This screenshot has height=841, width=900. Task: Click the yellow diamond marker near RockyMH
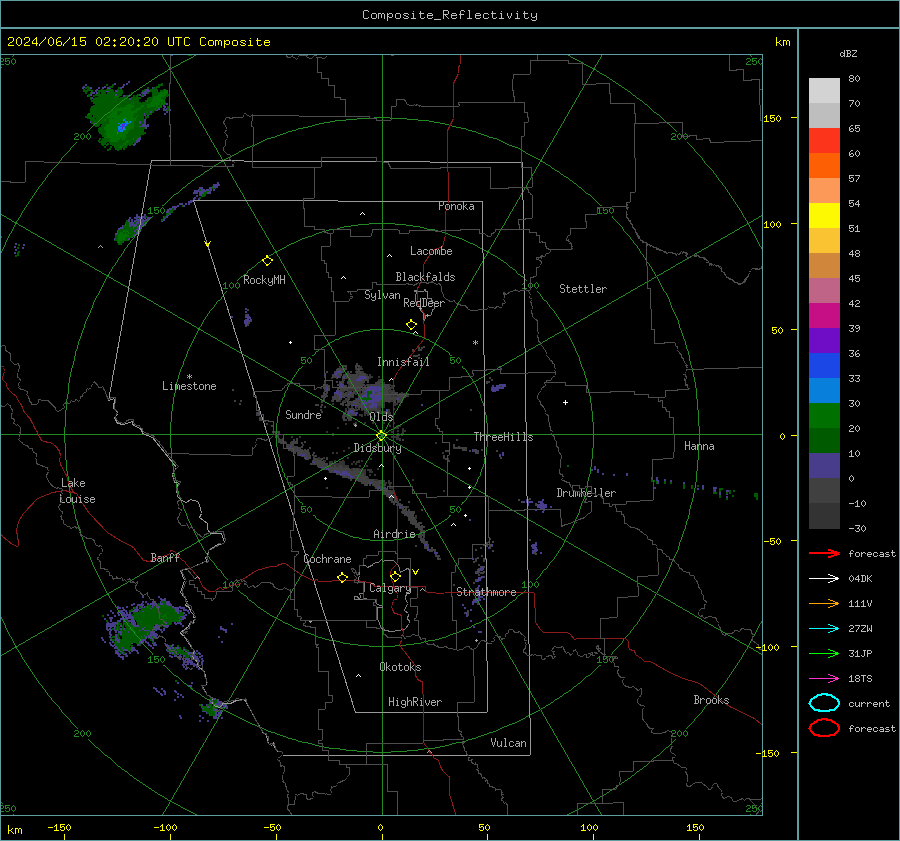click(267, 261)
